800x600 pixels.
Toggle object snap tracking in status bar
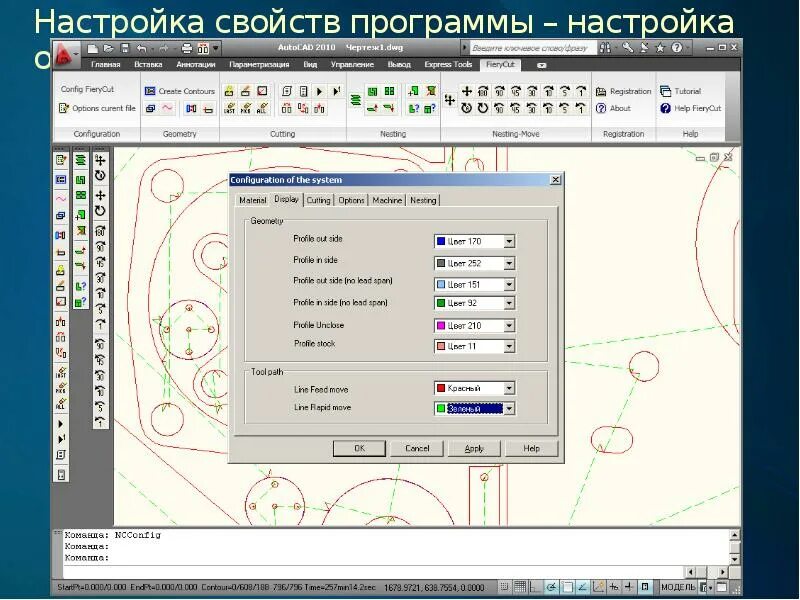[x=583, y=587]
